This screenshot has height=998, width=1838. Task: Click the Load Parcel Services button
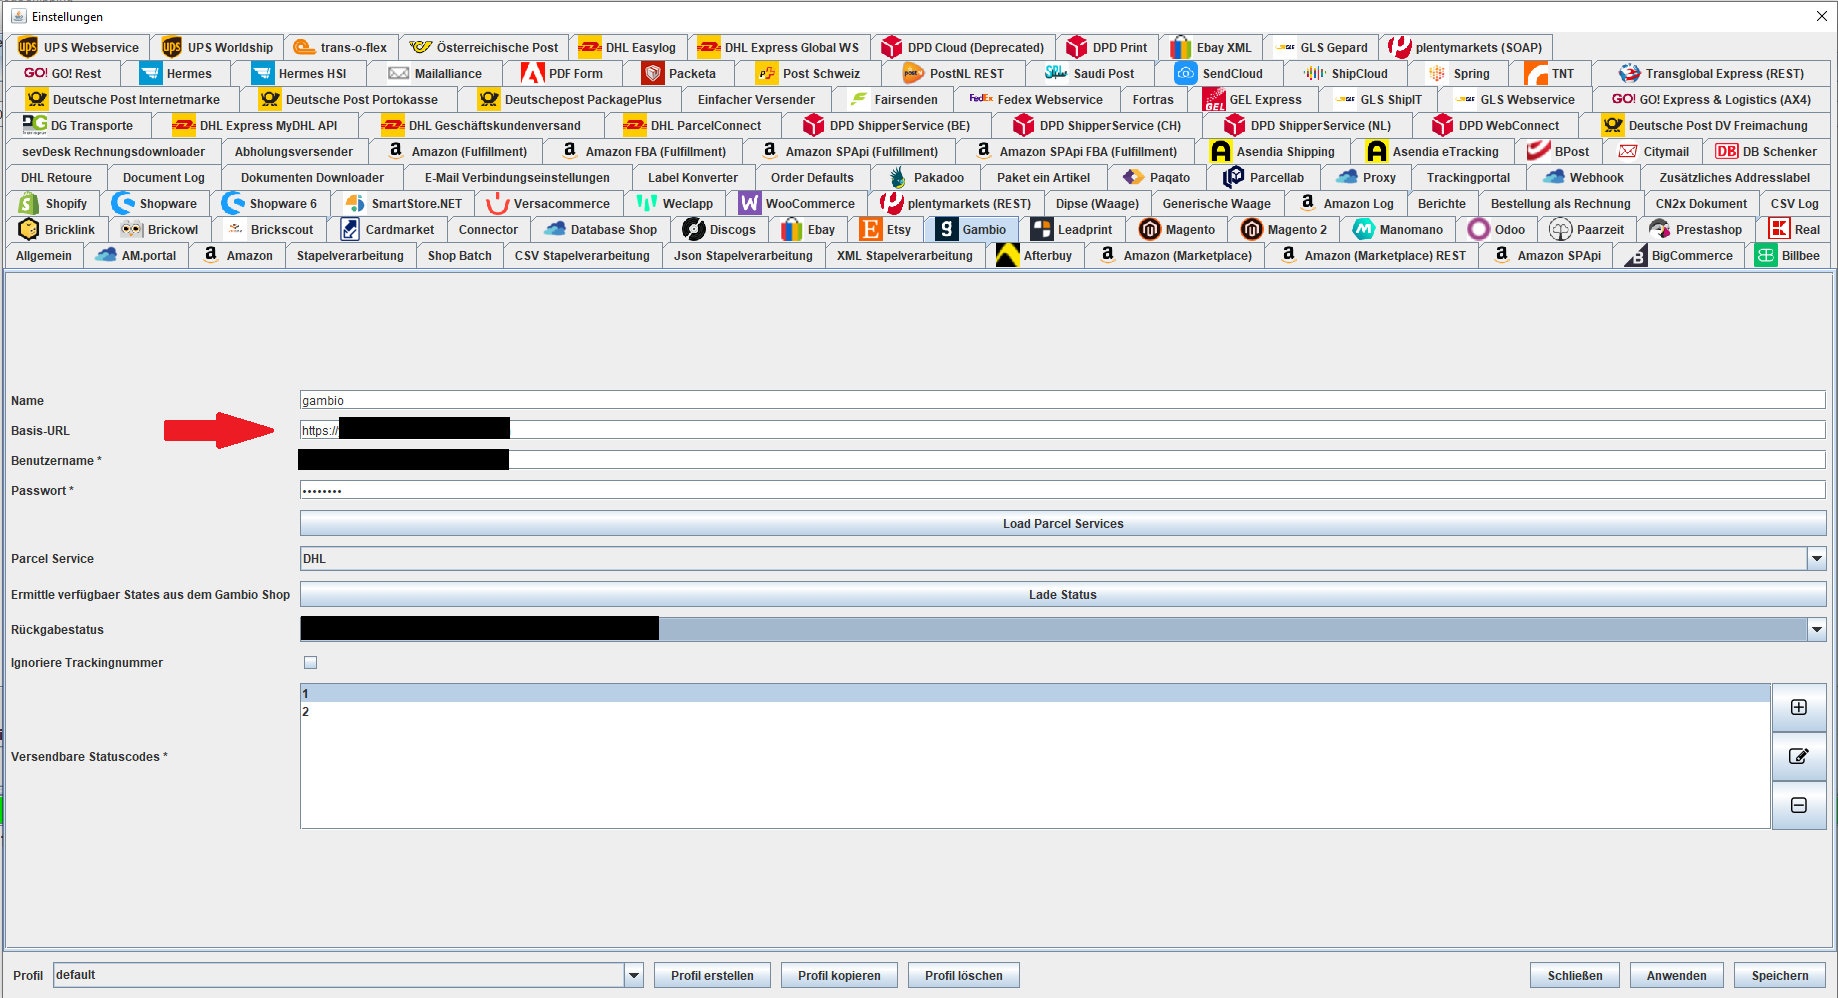1063,523
